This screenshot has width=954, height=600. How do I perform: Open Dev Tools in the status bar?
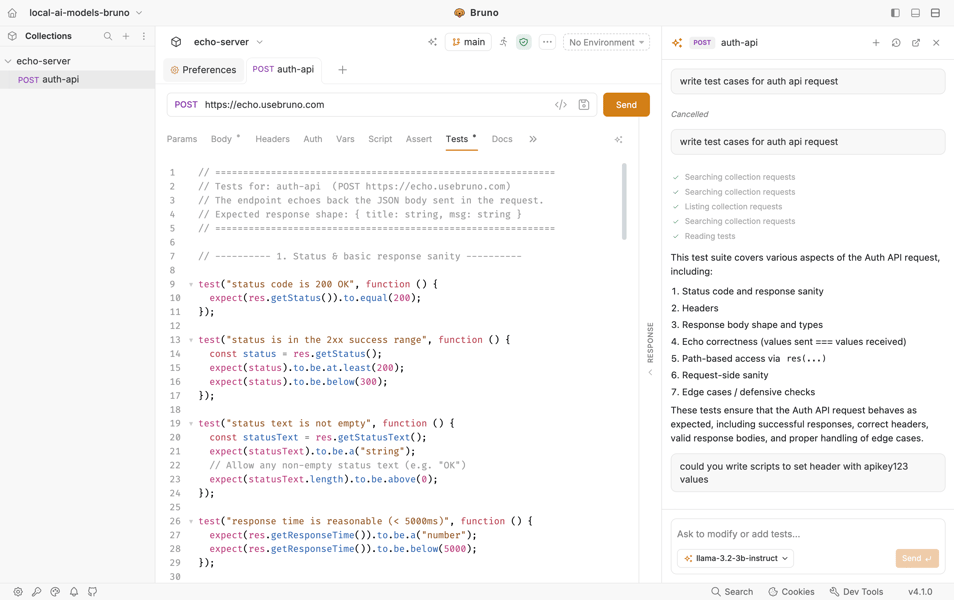tap(856, 591)
